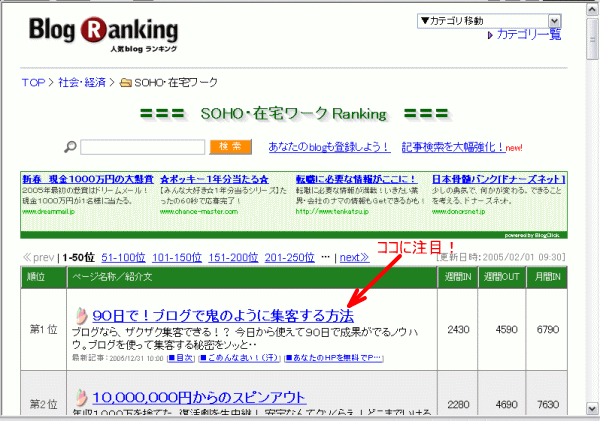Click the vertical scrollbar thumb
Viewport: 600px width, 421px height.
tap(593, 39)
